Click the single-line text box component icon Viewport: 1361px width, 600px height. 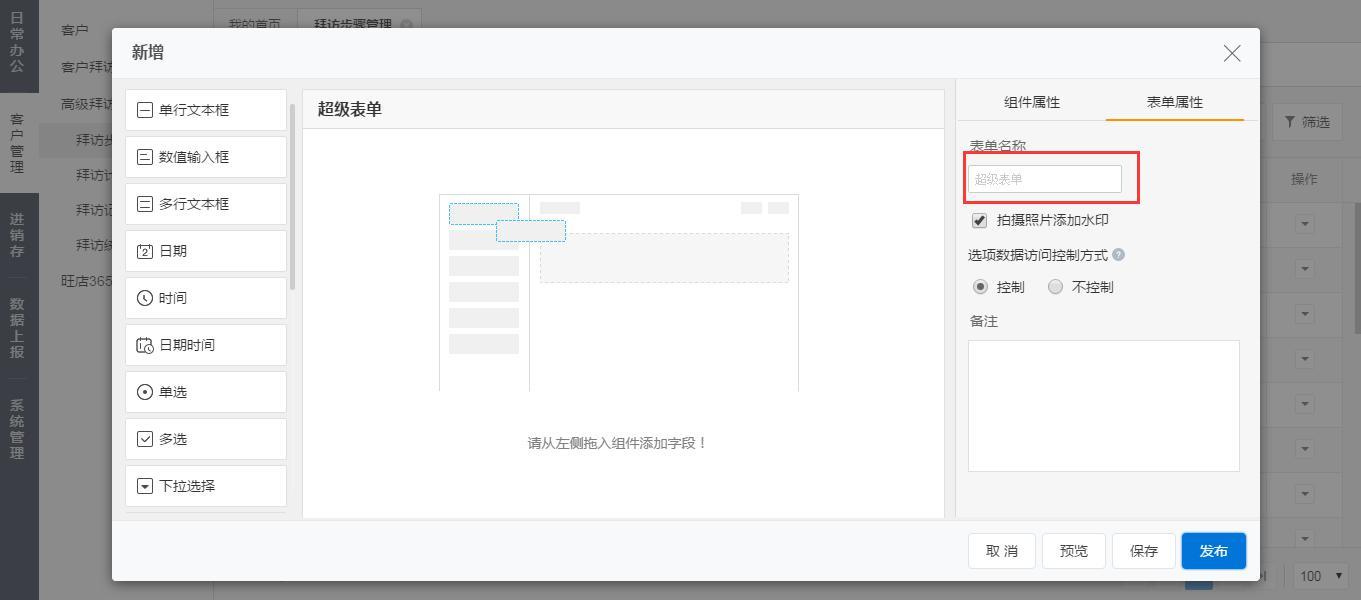pos(145,110)
